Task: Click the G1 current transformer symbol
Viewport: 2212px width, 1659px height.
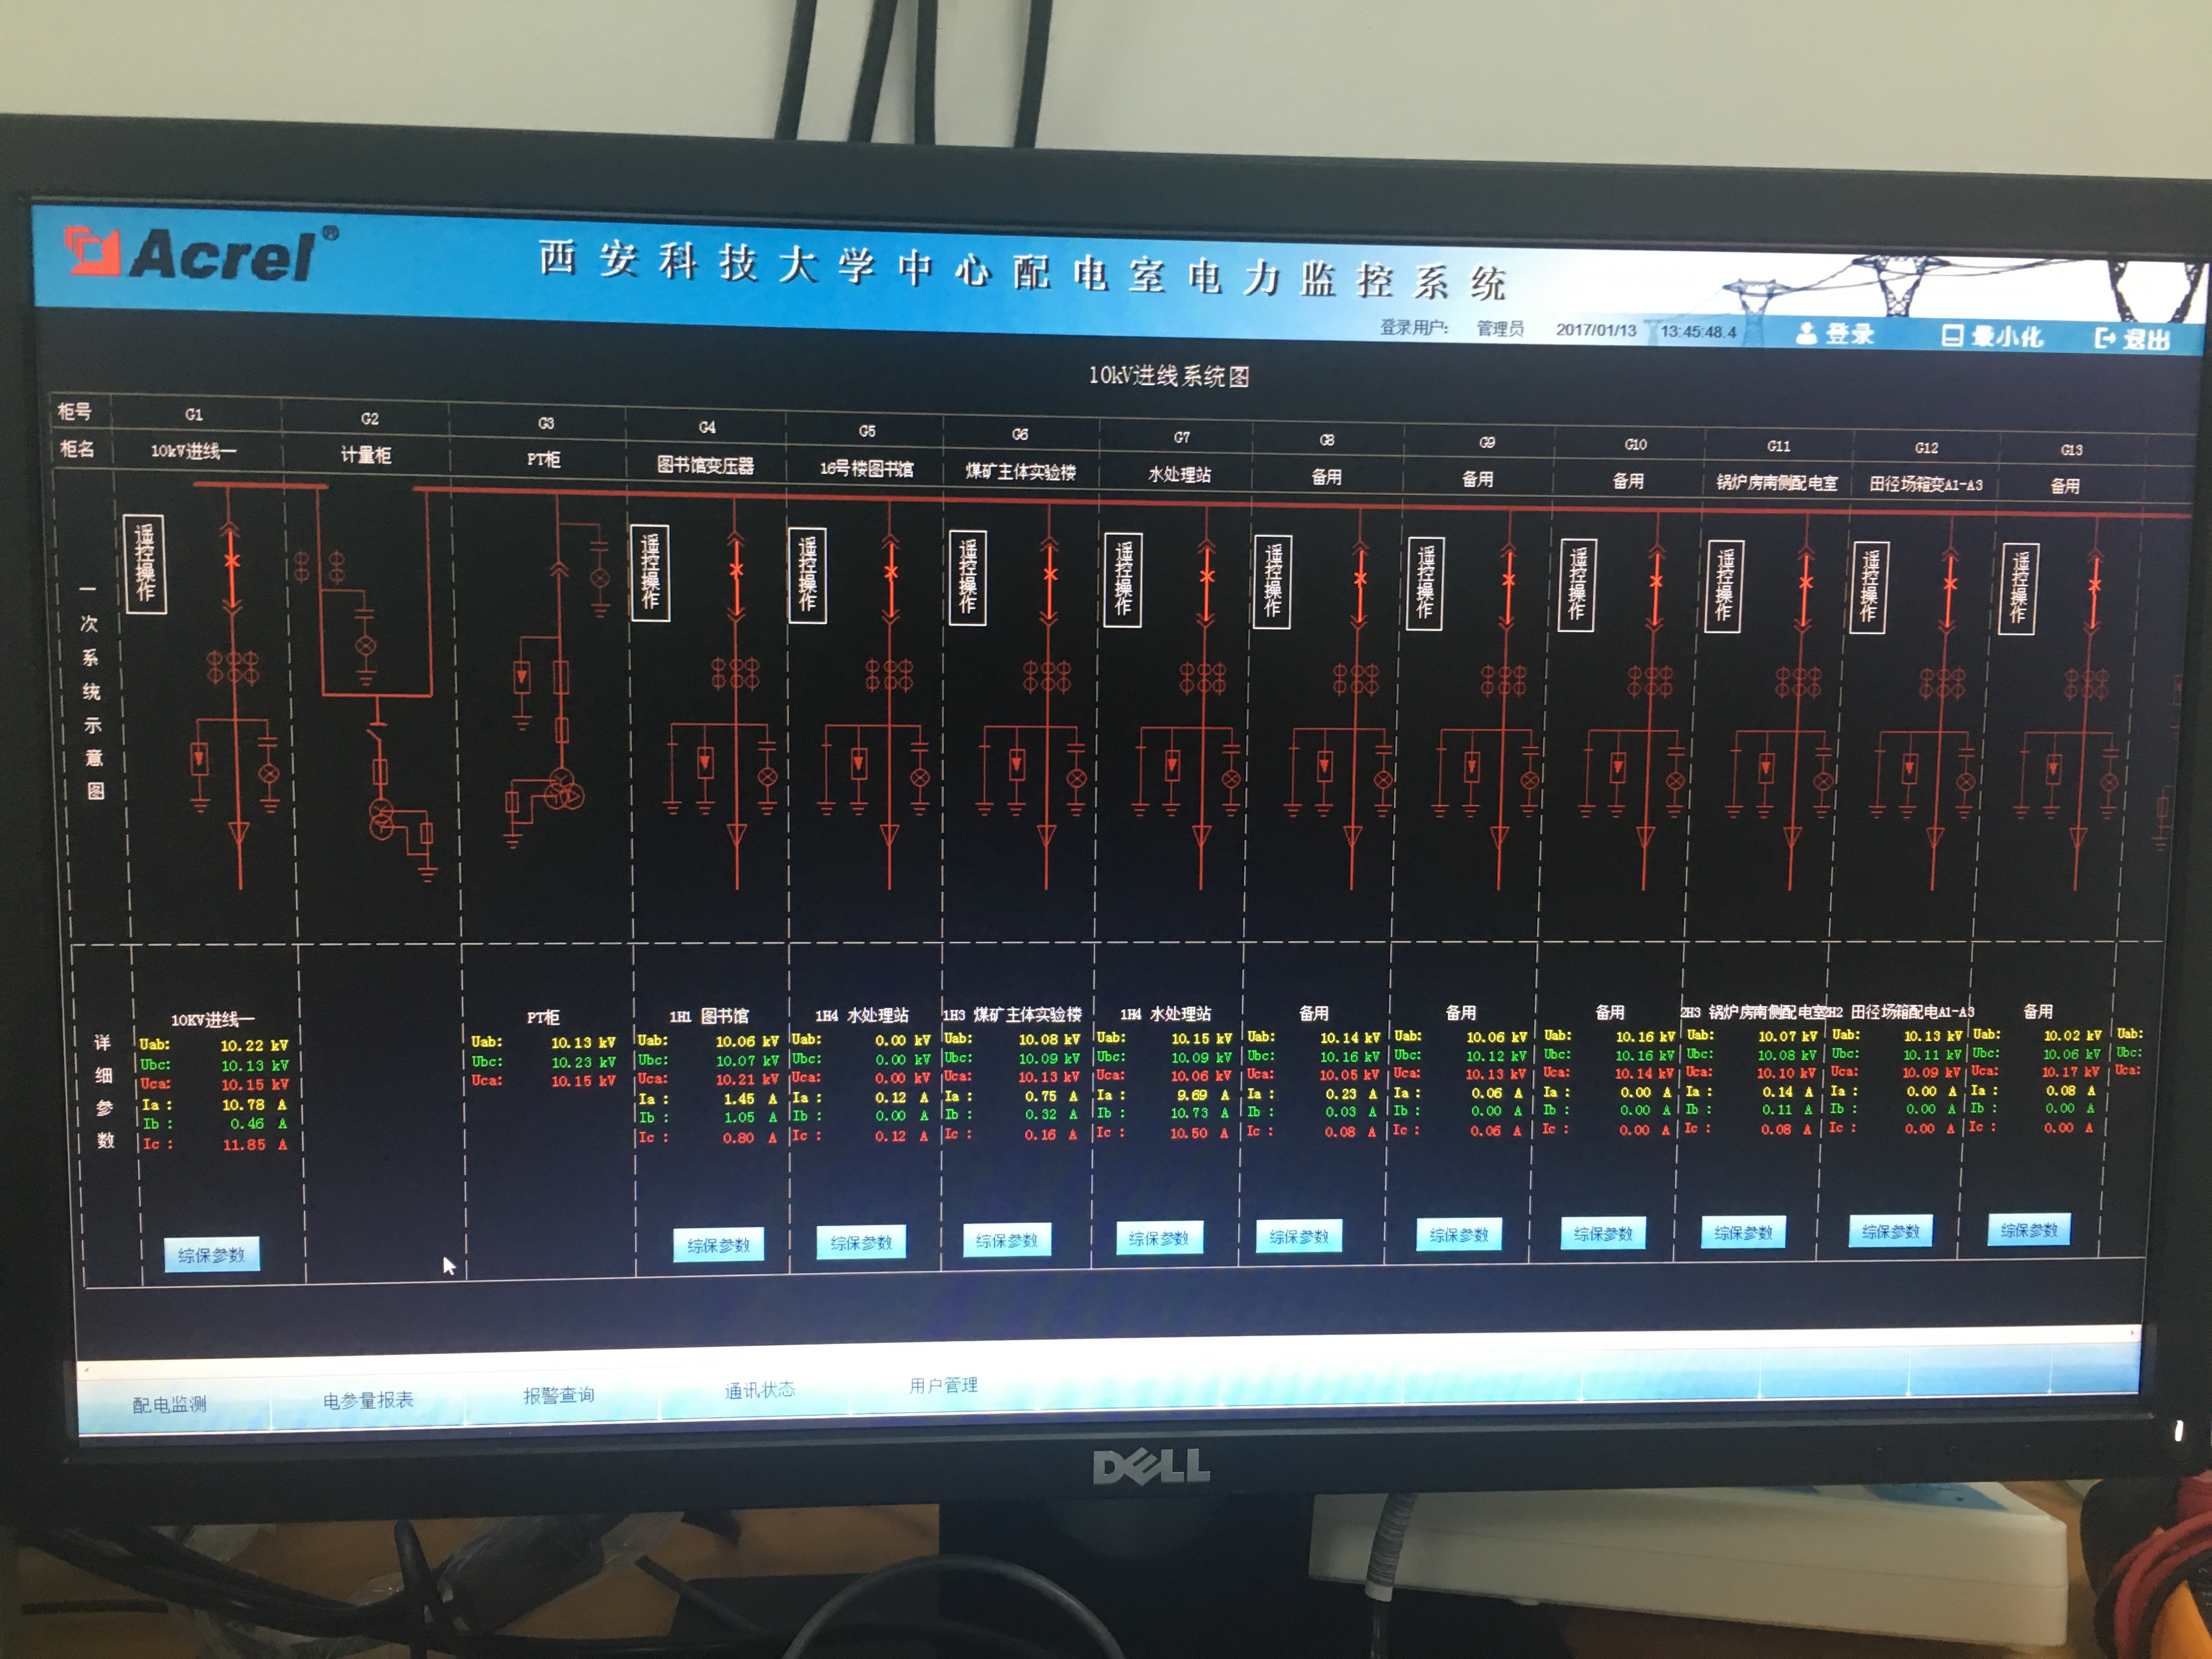Action: tap(233, 667)
